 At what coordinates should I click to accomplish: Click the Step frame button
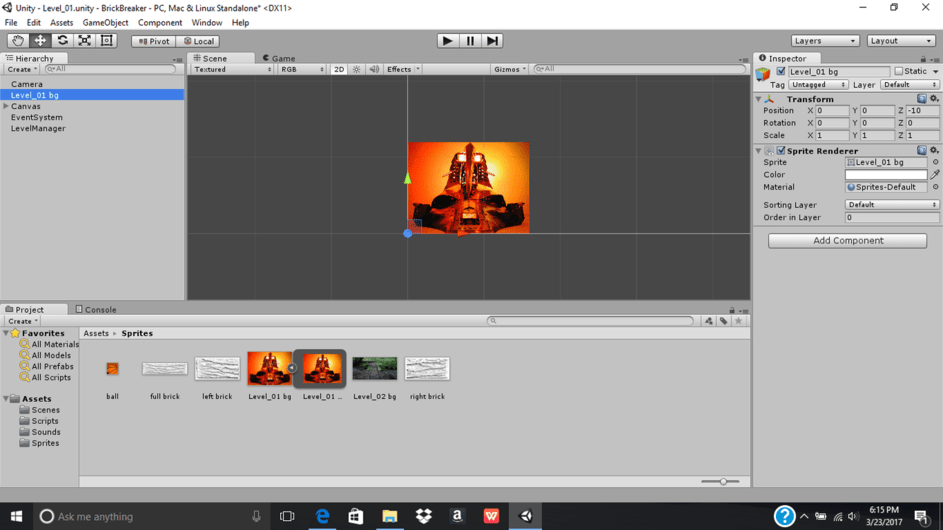coord(492,41)
